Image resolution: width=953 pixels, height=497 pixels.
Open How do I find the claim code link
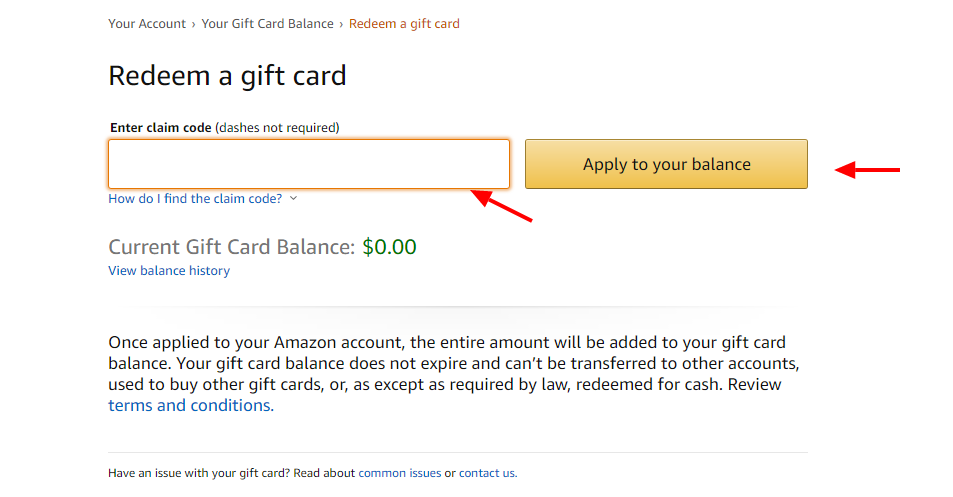click(195, 198)
